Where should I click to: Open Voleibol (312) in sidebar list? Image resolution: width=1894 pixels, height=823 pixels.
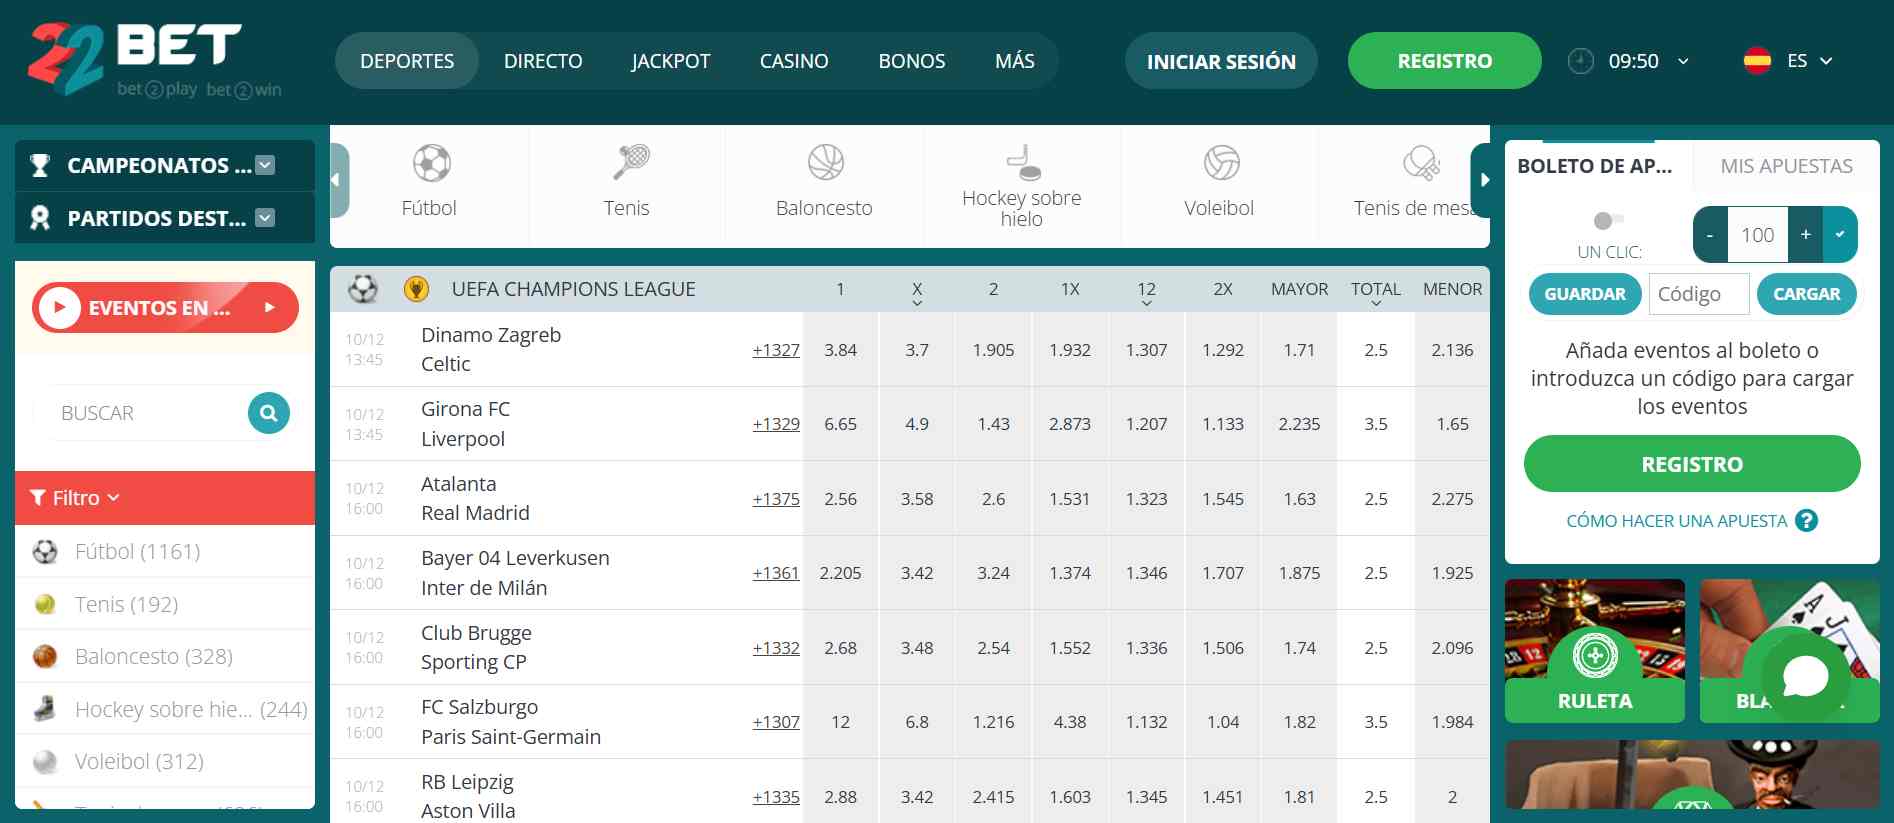point(165,761)
